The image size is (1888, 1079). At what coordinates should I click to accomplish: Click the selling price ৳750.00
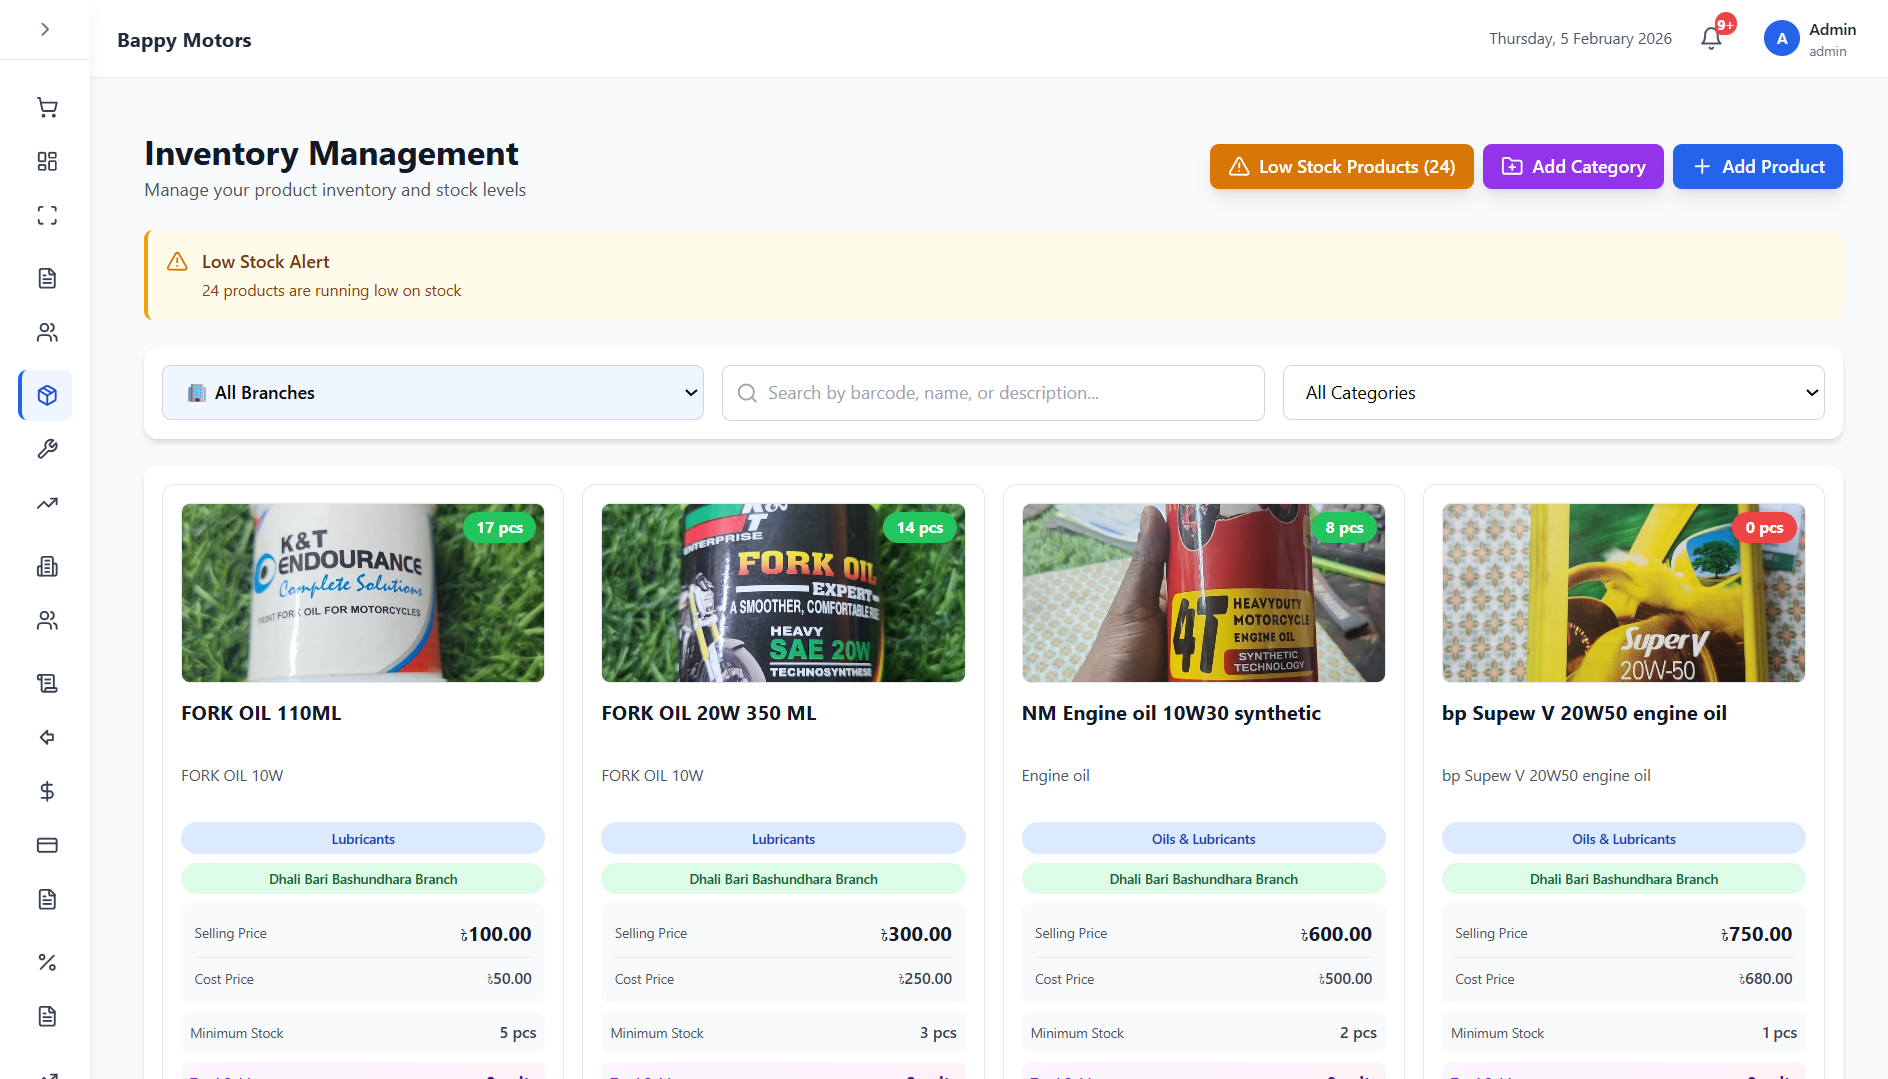(1756, 934)
